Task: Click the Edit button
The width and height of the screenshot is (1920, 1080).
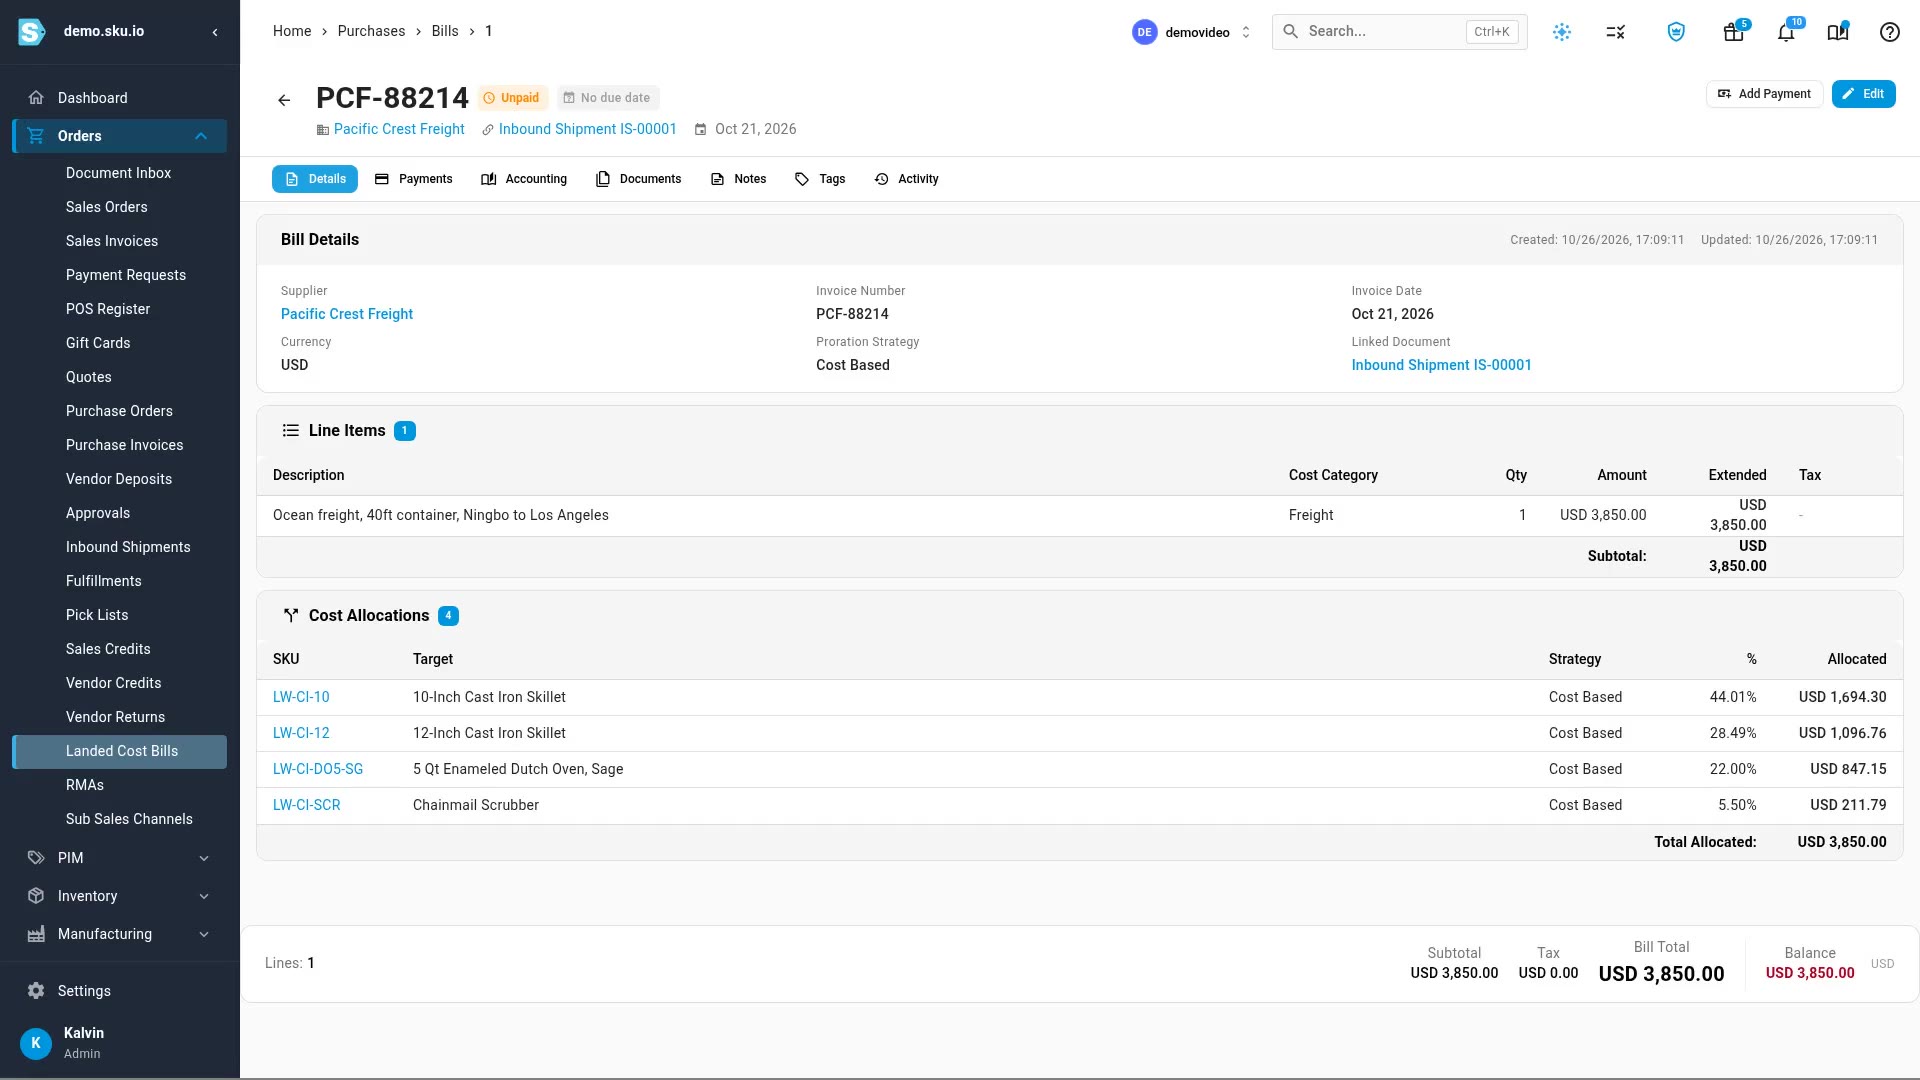Action: (x=1863, y=94)
